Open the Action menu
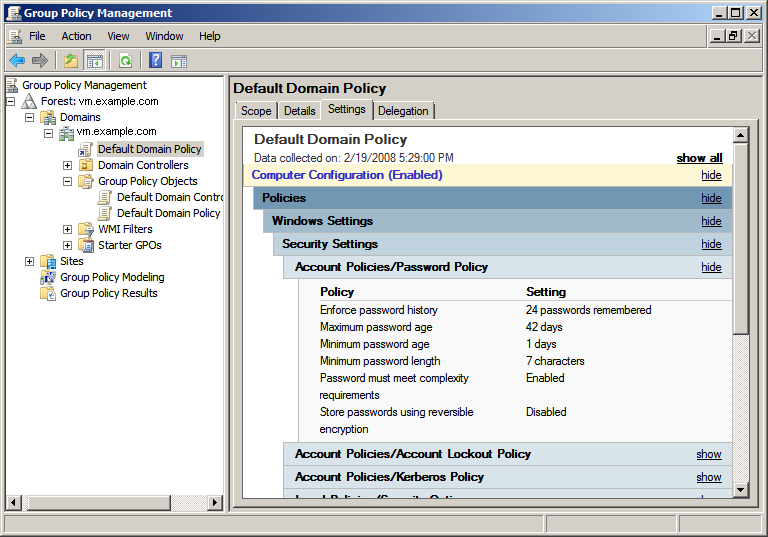Image resolution: width=768 pixels, height=537 pixels. click(x=76, y=36)
